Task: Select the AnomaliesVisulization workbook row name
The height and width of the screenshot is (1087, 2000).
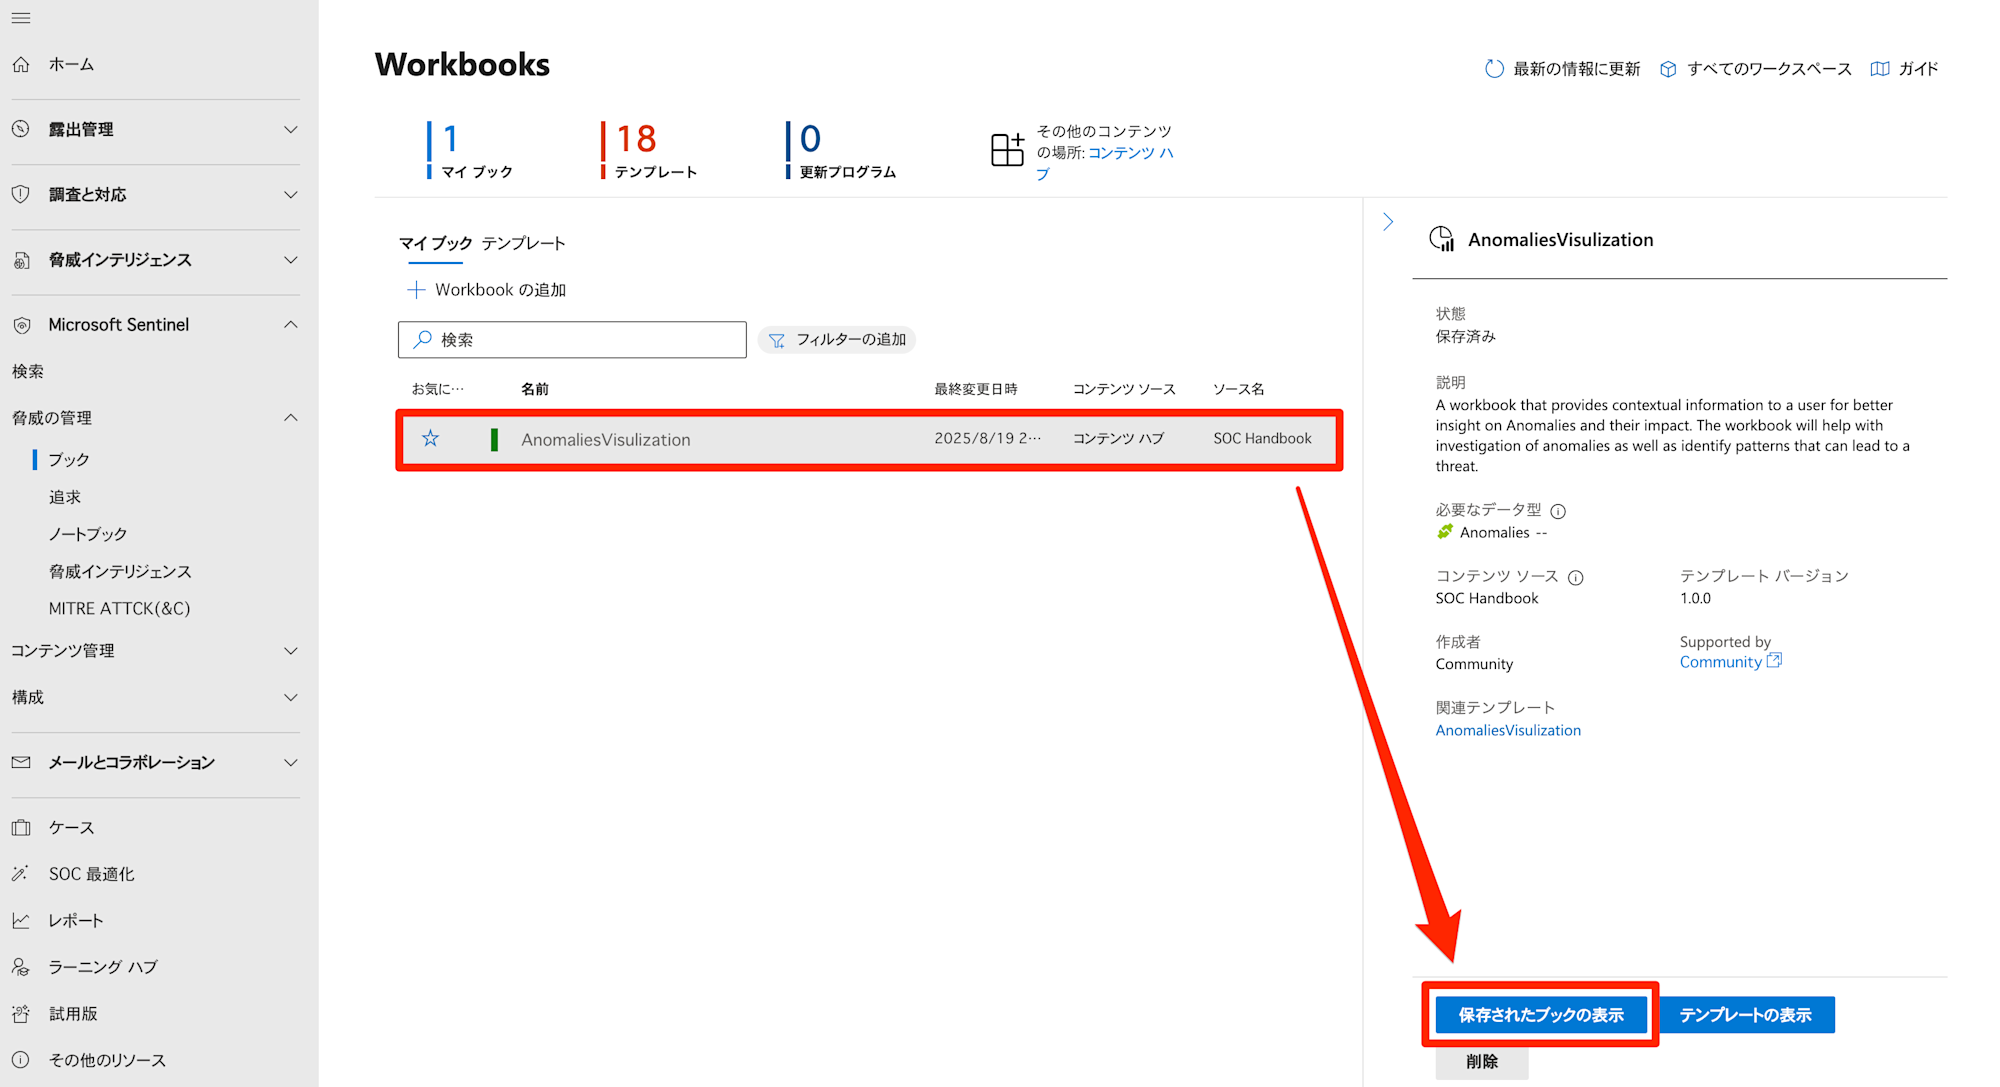Action: tap(605, 439)
